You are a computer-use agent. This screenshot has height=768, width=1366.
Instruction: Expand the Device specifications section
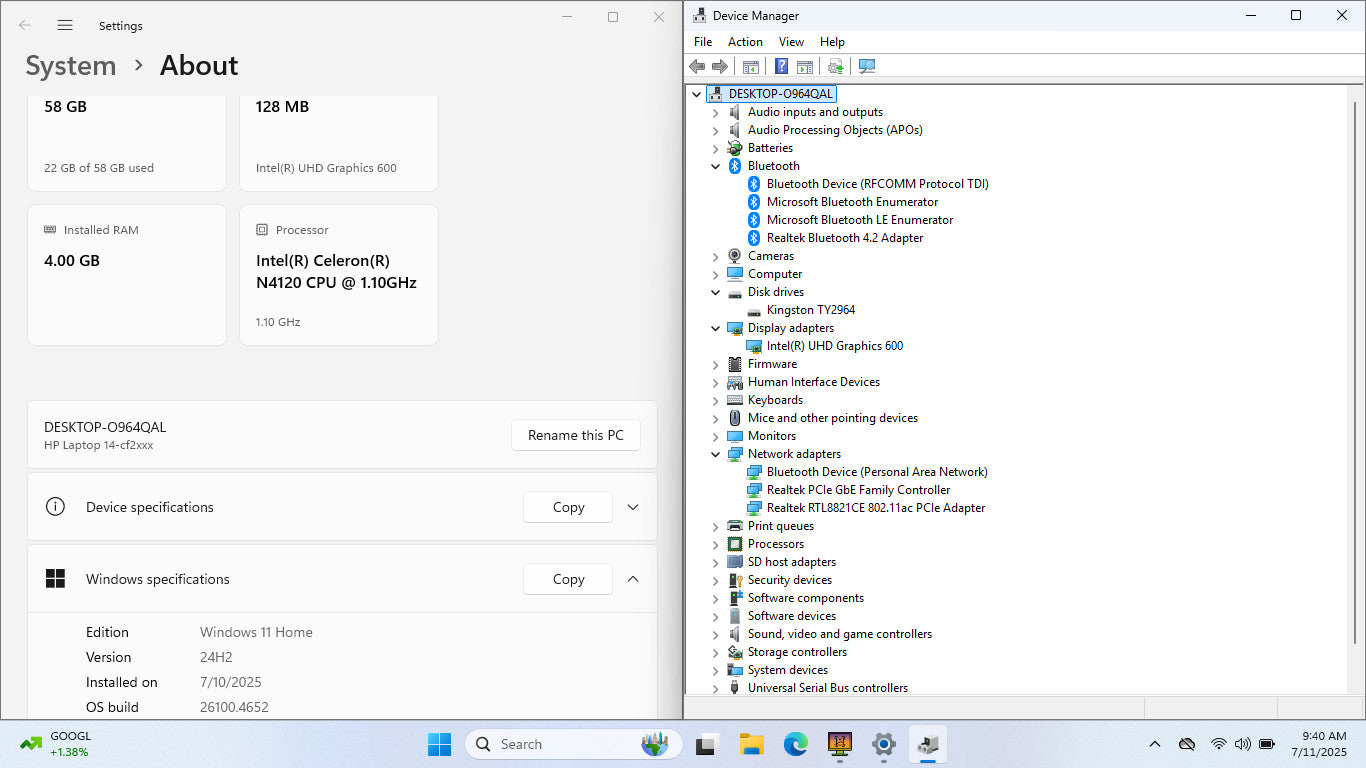[632, 507]
